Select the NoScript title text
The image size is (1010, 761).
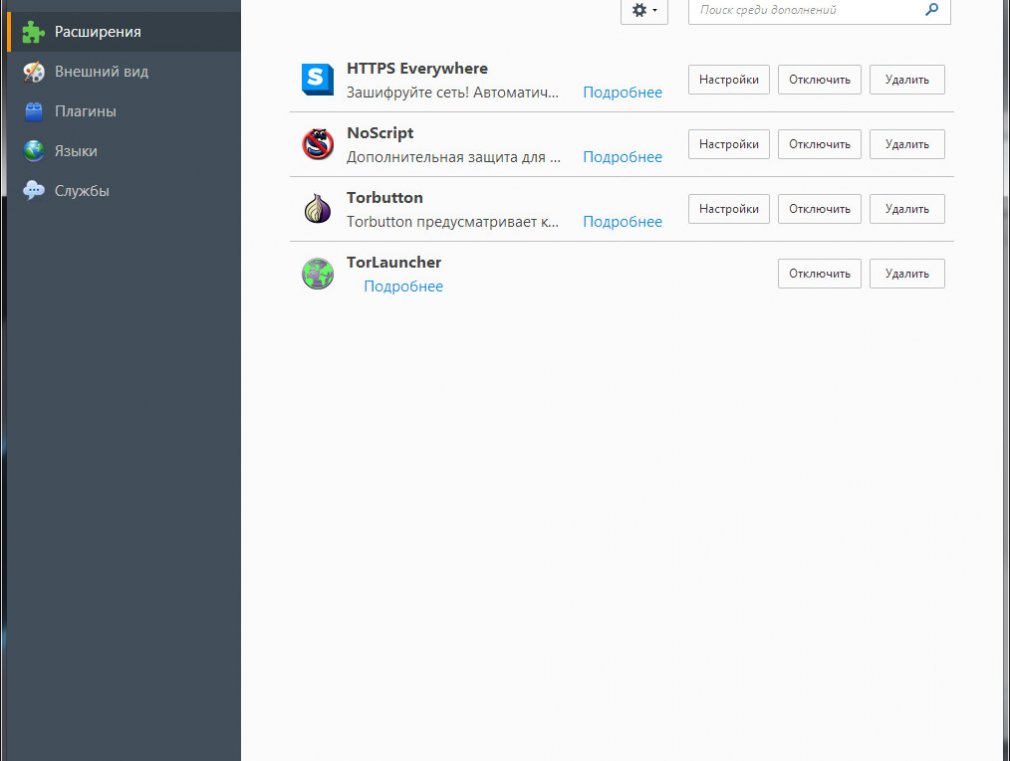click(x=380, y=133)
